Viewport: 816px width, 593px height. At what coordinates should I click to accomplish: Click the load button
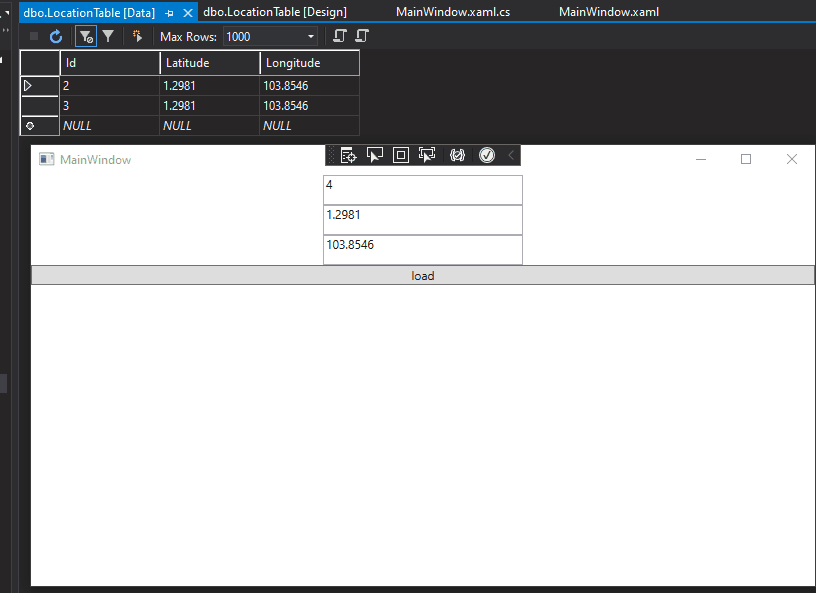pyautogui.click(x=423, y=275)
